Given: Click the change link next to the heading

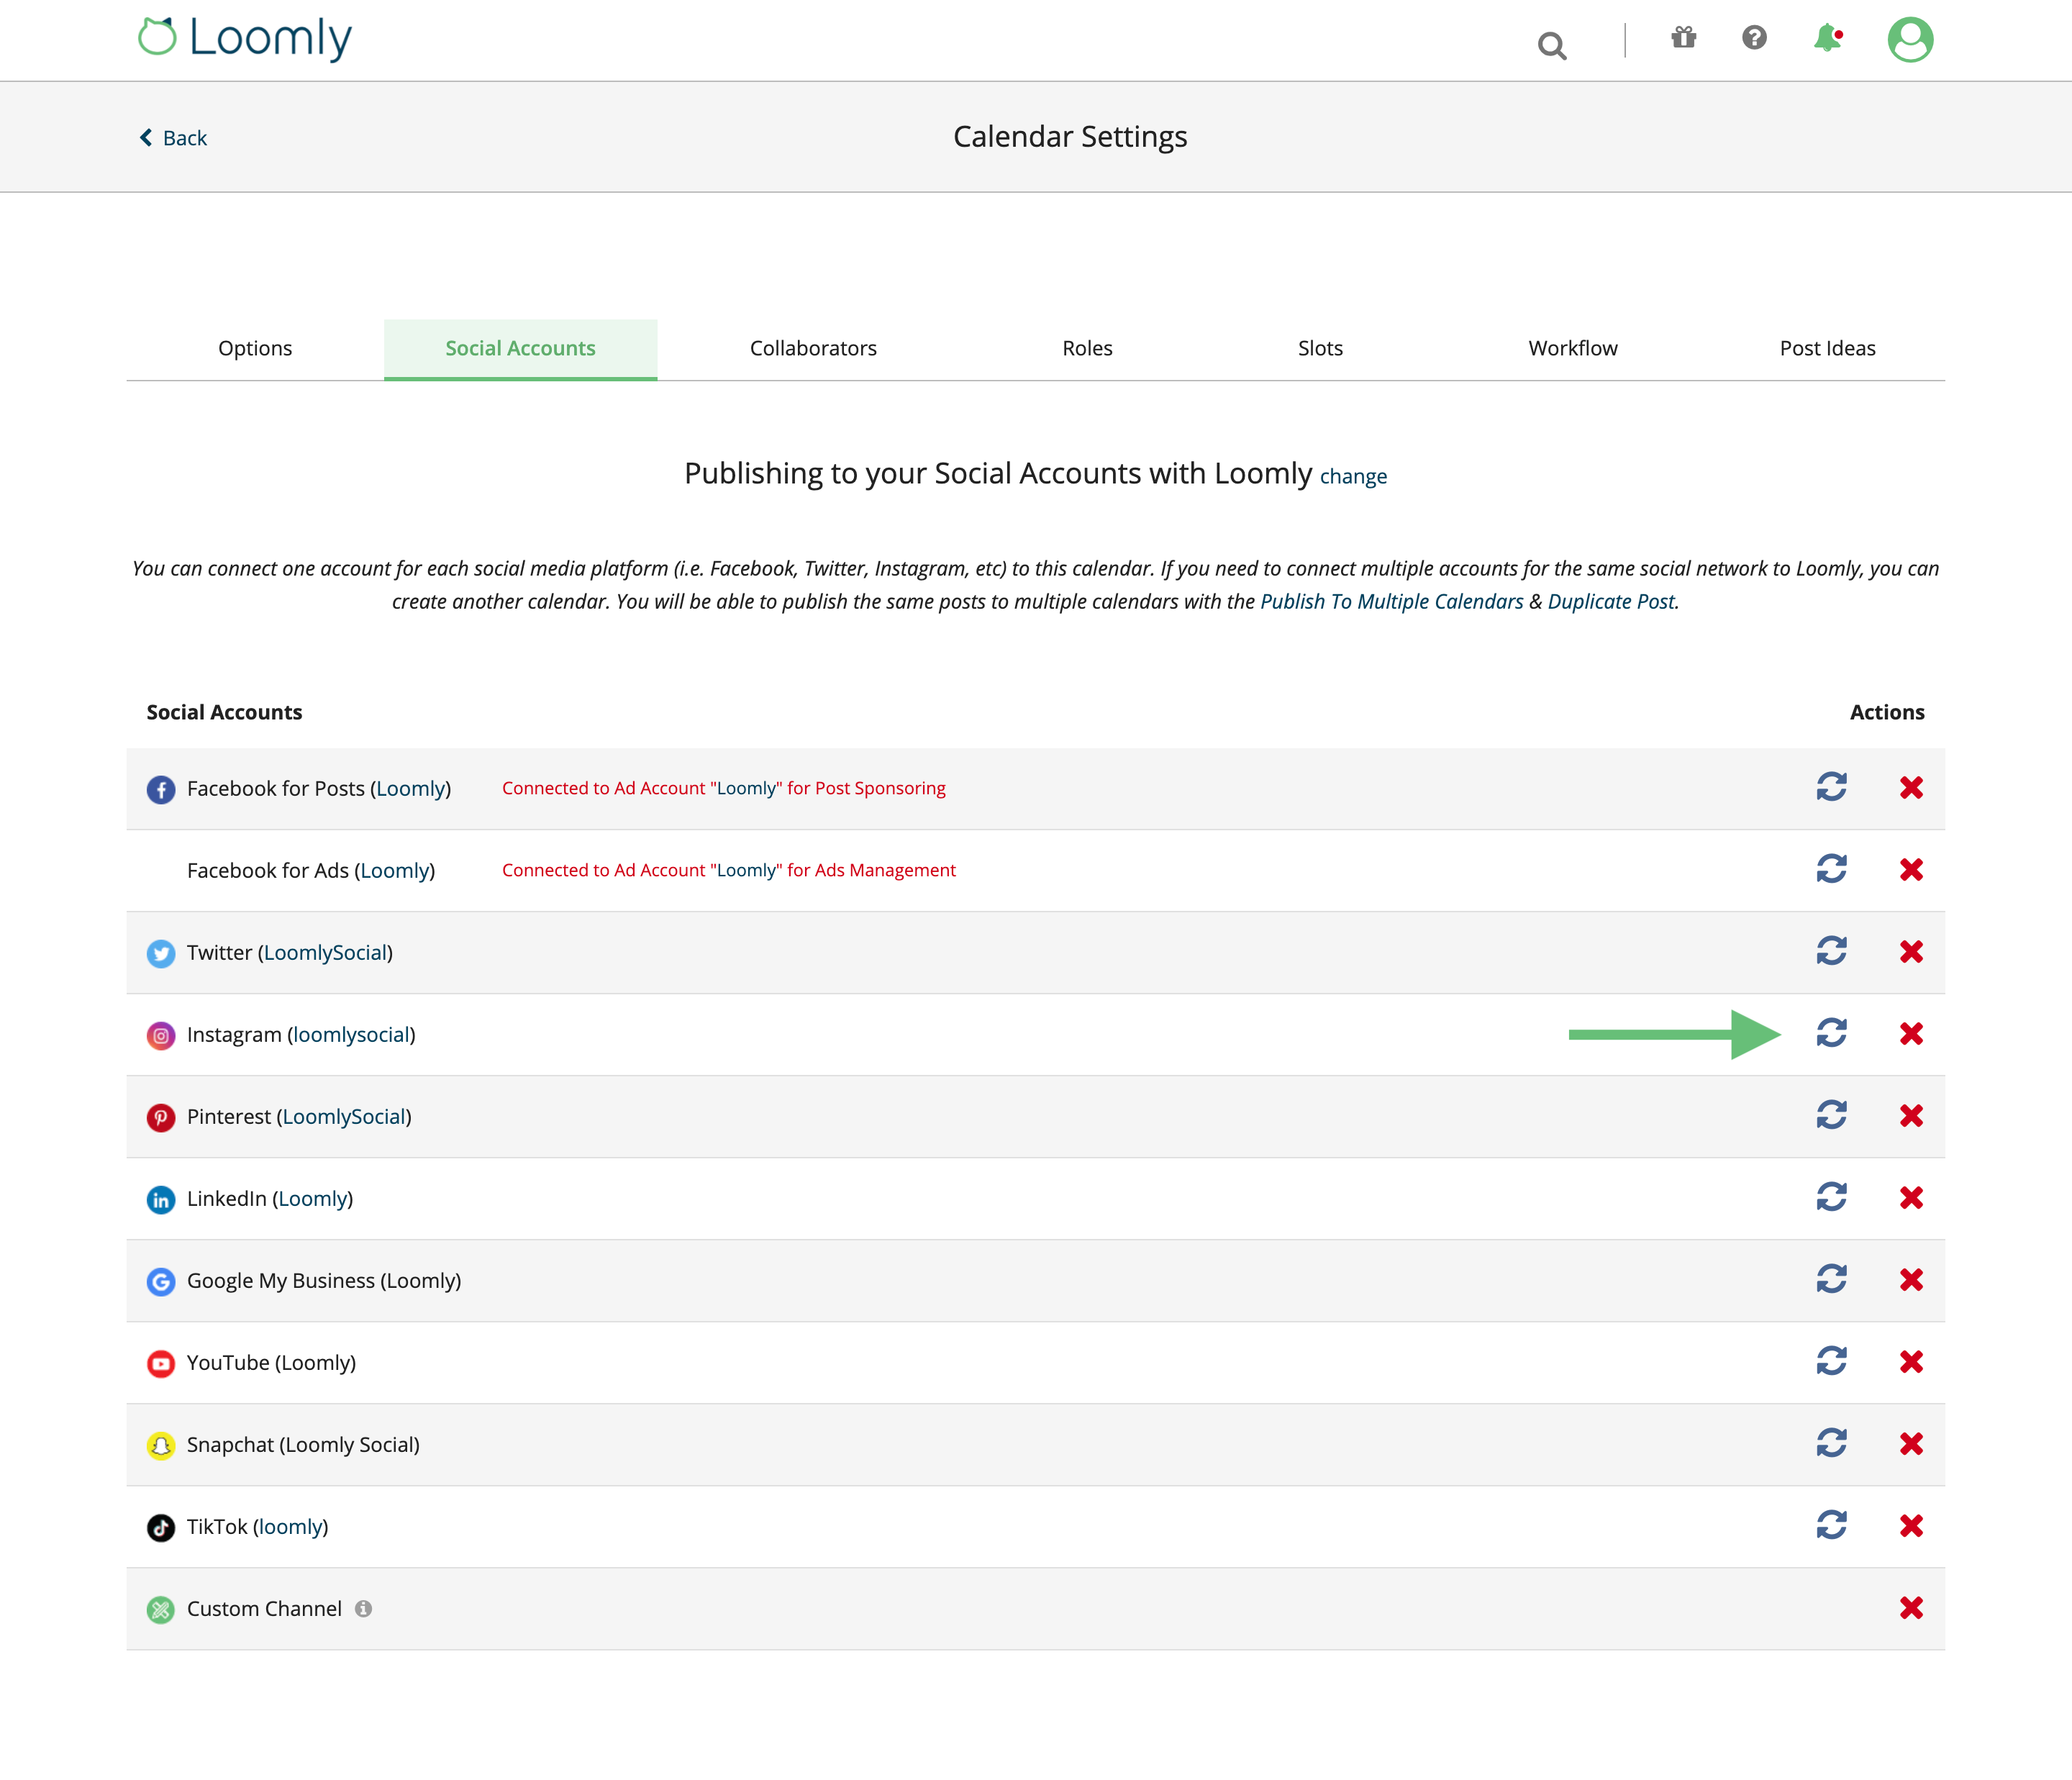Looking at the screenshot, I should click(1353, 477).
